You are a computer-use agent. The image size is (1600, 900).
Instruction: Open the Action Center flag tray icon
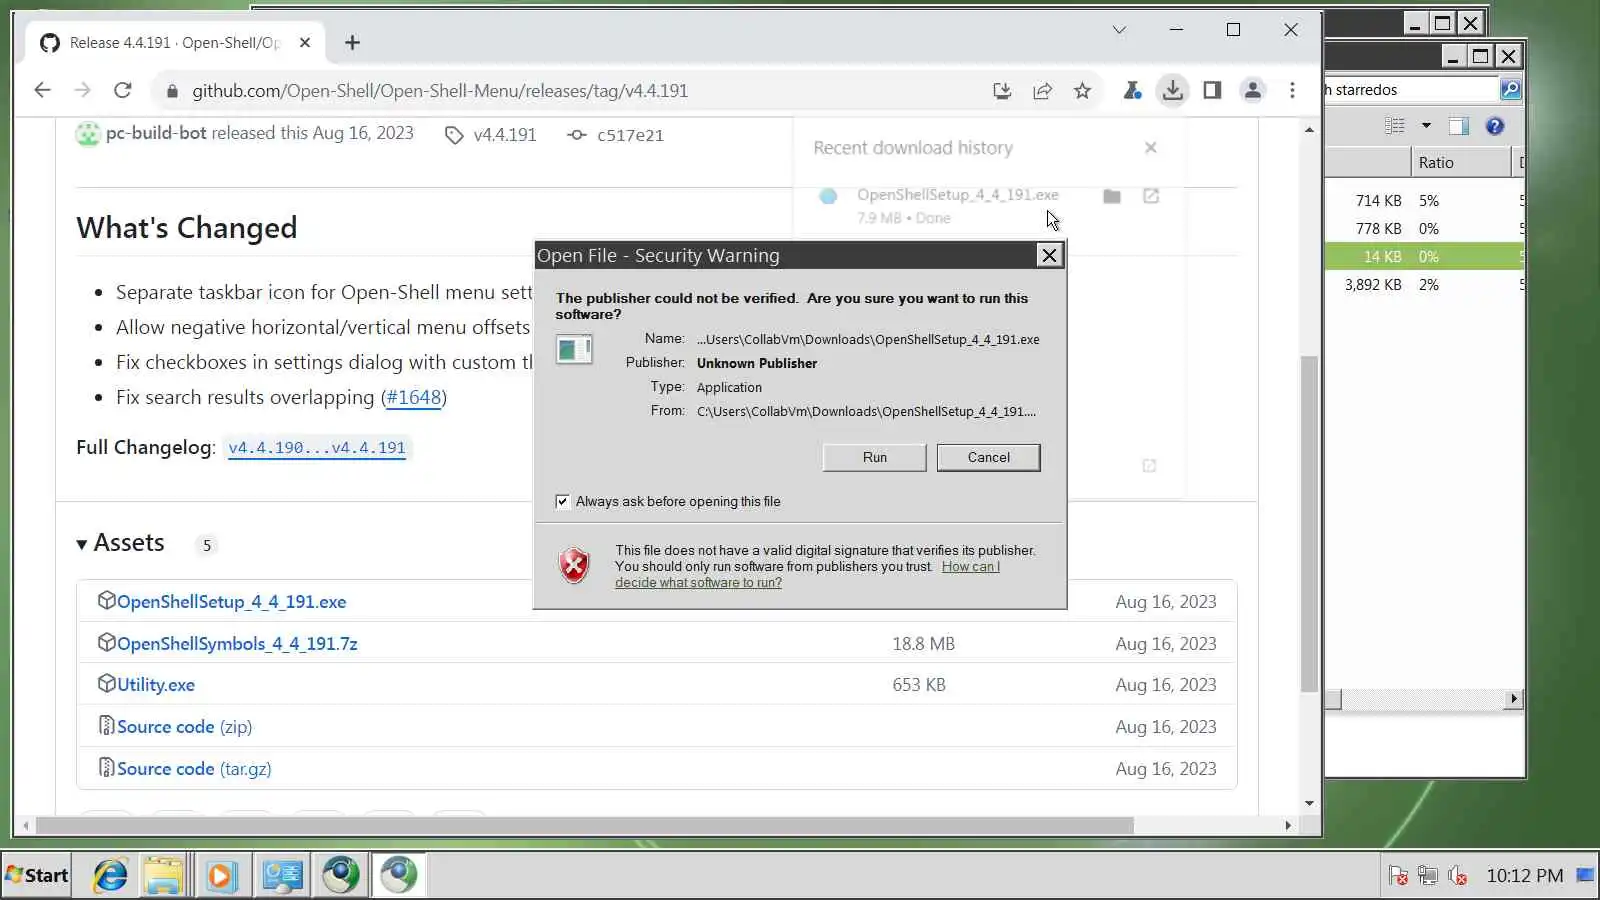click(x=1398, y=876)
